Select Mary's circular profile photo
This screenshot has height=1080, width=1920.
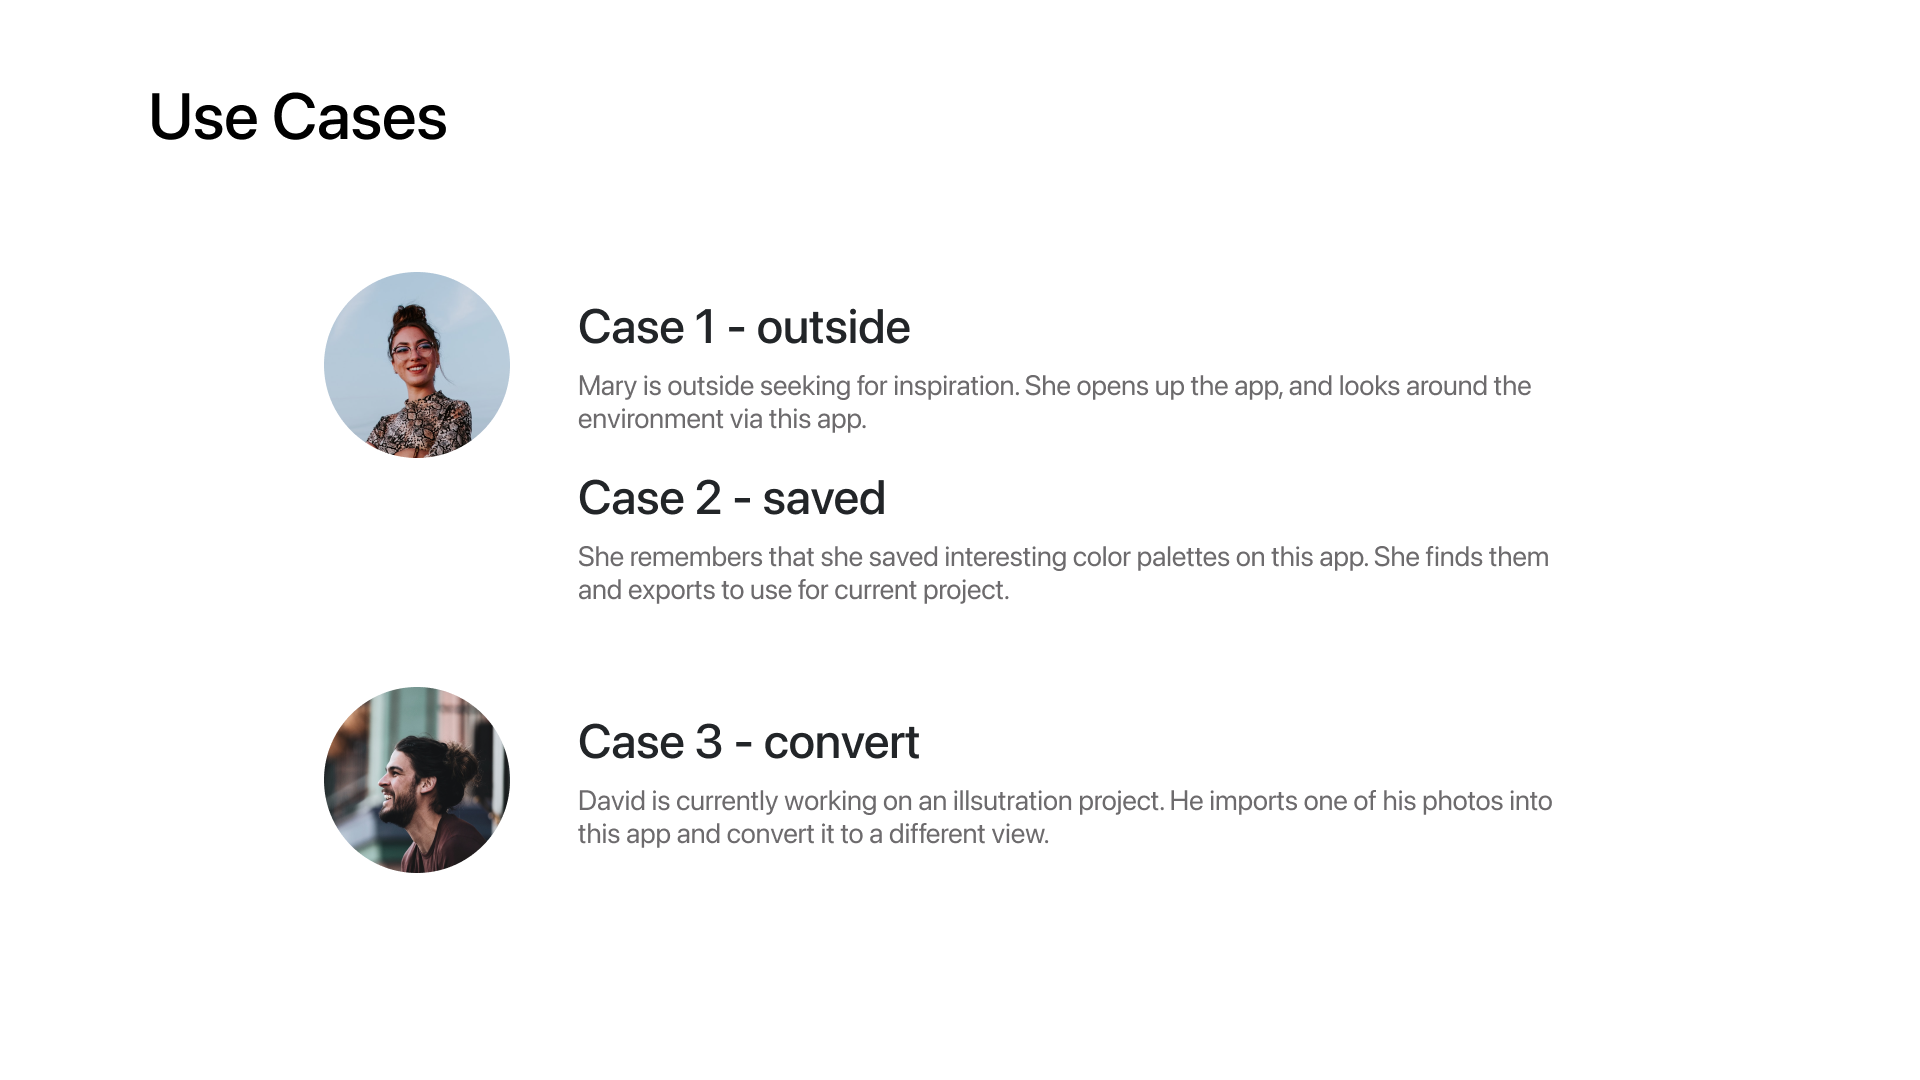417,365
